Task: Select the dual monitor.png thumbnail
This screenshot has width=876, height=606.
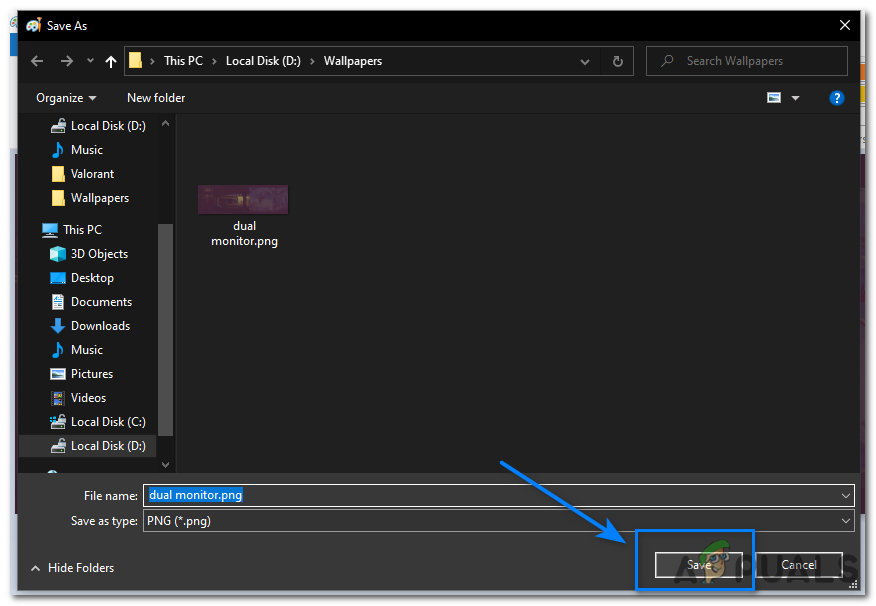Action: click(243, 199)
